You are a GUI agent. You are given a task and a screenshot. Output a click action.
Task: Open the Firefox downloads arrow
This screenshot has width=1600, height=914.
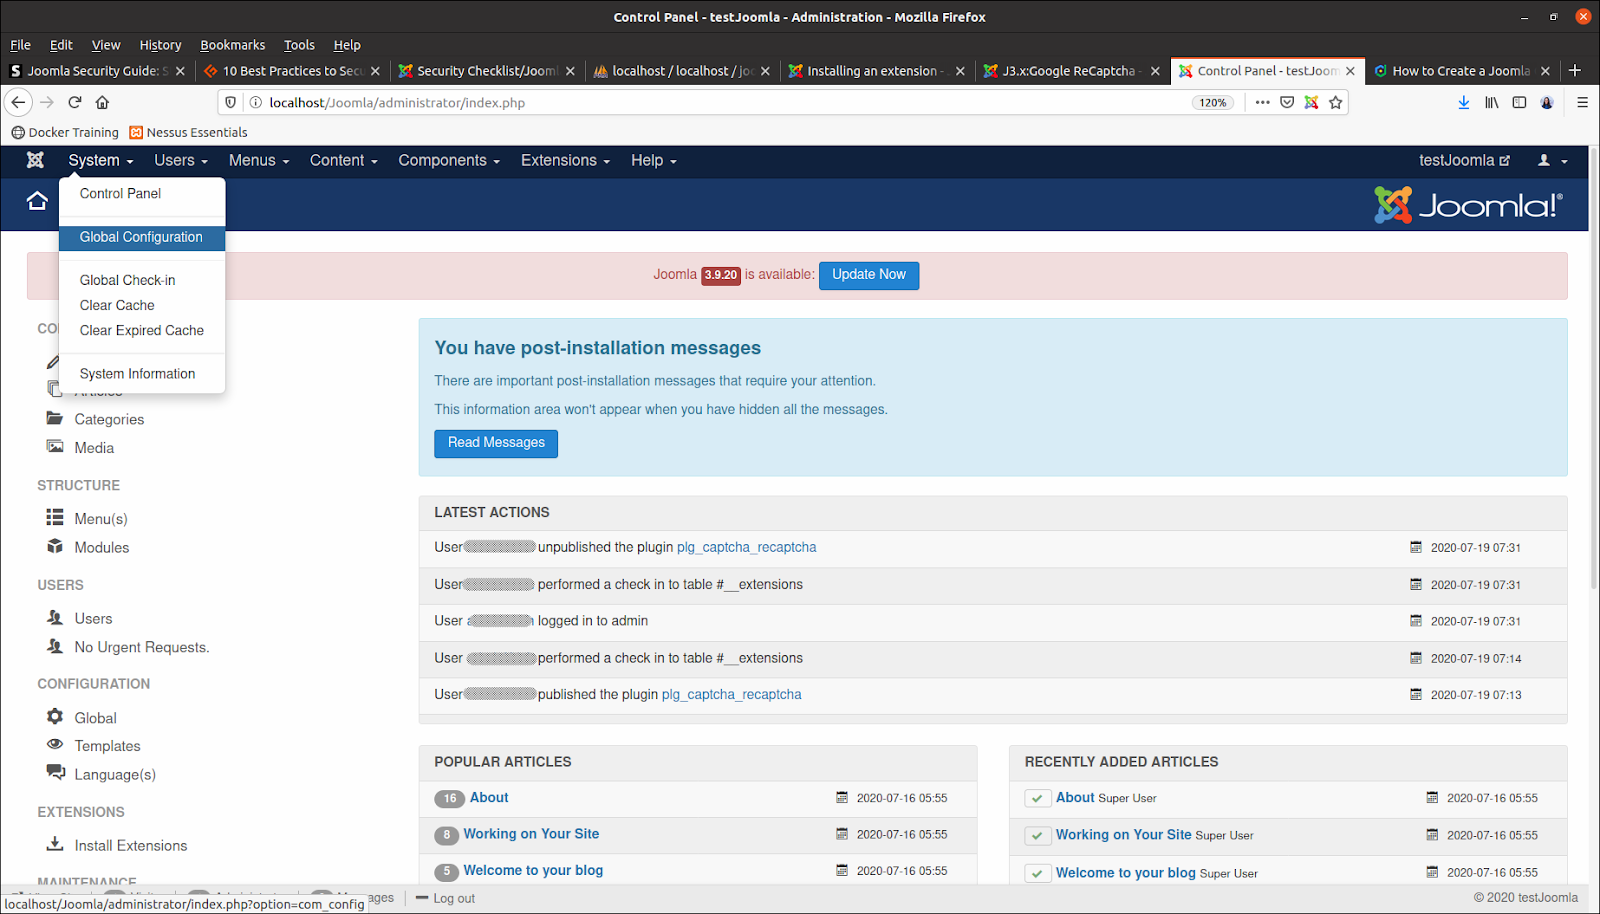(1464, 102)
